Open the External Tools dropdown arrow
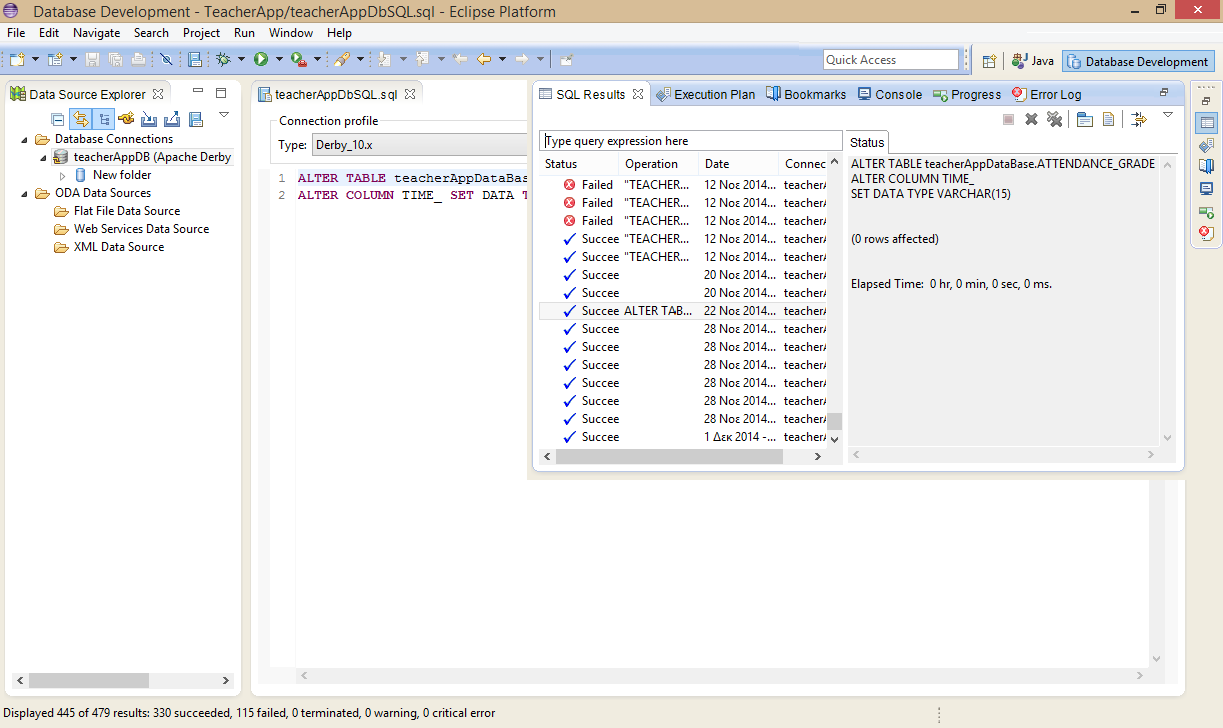 (x=317, y=60)
